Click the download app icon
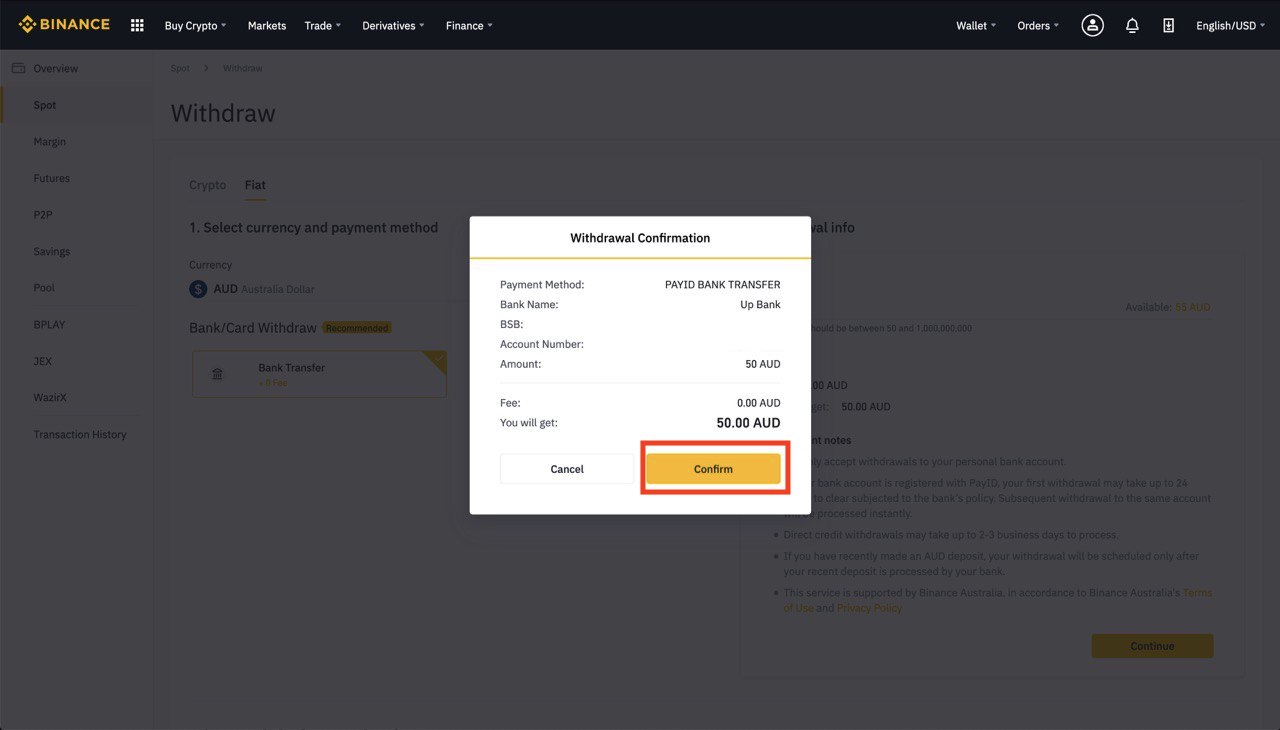The width and height of the screenshot is (1280, 730). click(x=1168, y=25)
